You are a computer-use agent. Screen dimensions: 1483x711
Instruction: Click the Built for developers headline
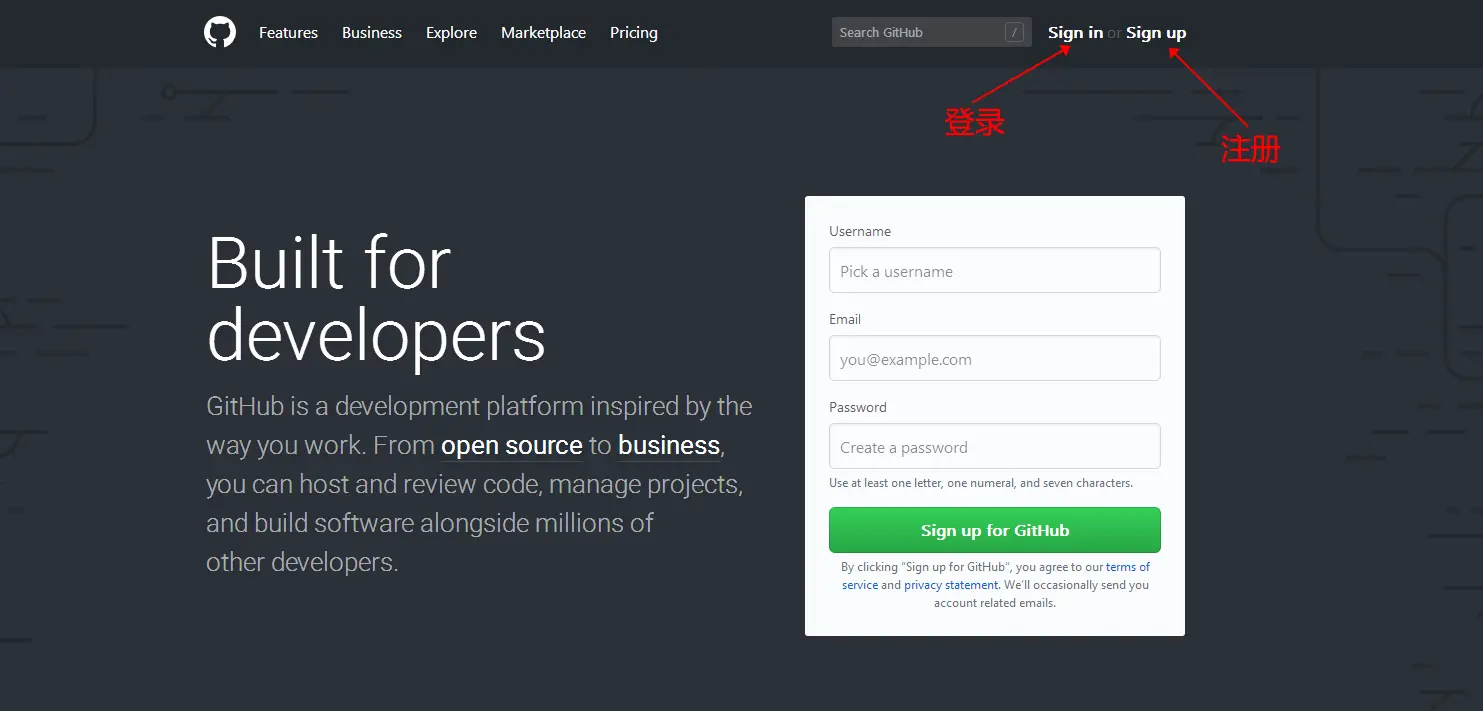pyautogui.click(x=376, y=299)
